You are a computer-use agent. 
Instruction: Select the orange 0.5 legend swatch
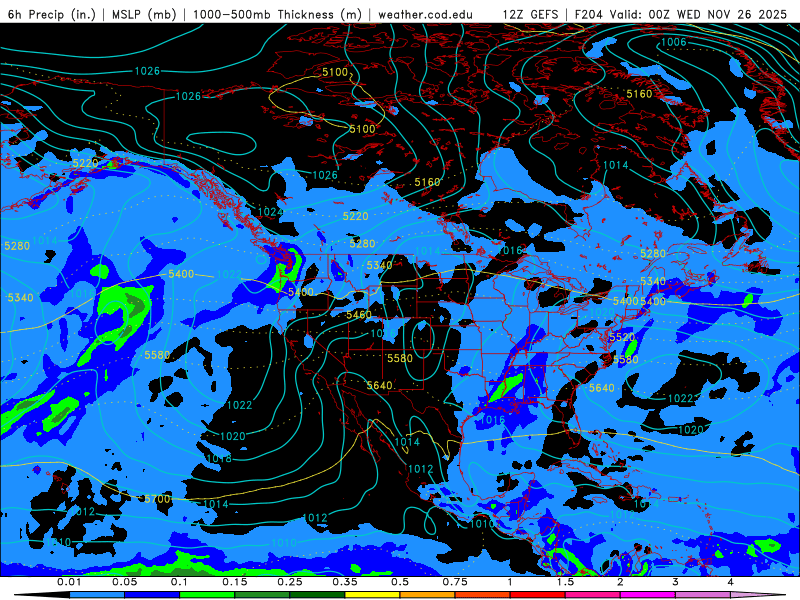[x=428, y=595]
